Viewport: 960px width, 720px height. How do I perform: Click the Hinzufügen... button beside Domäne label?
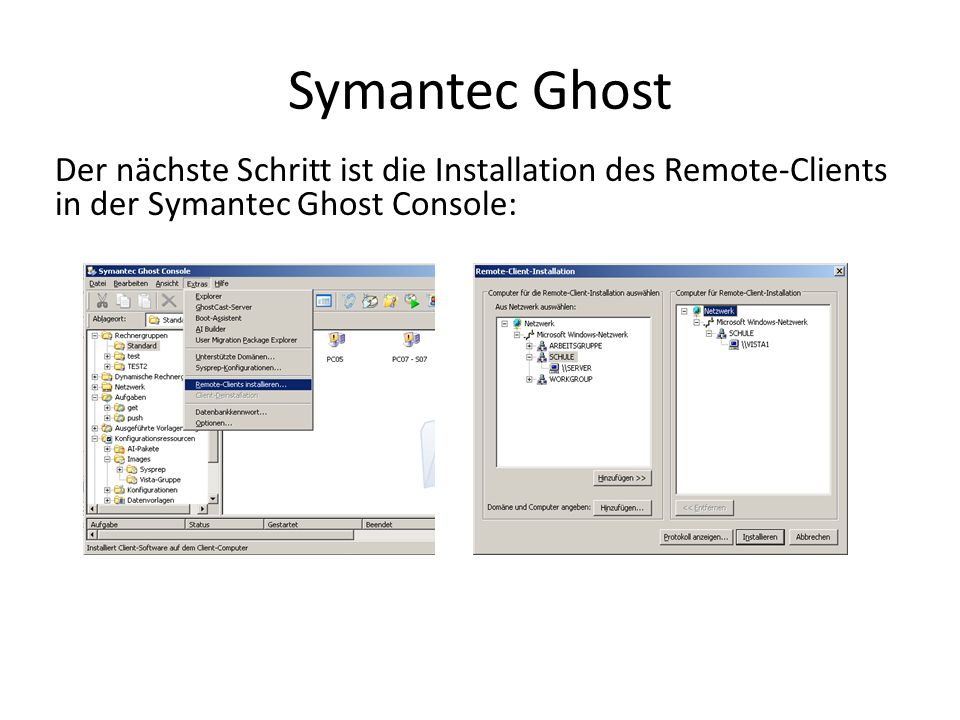pos(622,508)
